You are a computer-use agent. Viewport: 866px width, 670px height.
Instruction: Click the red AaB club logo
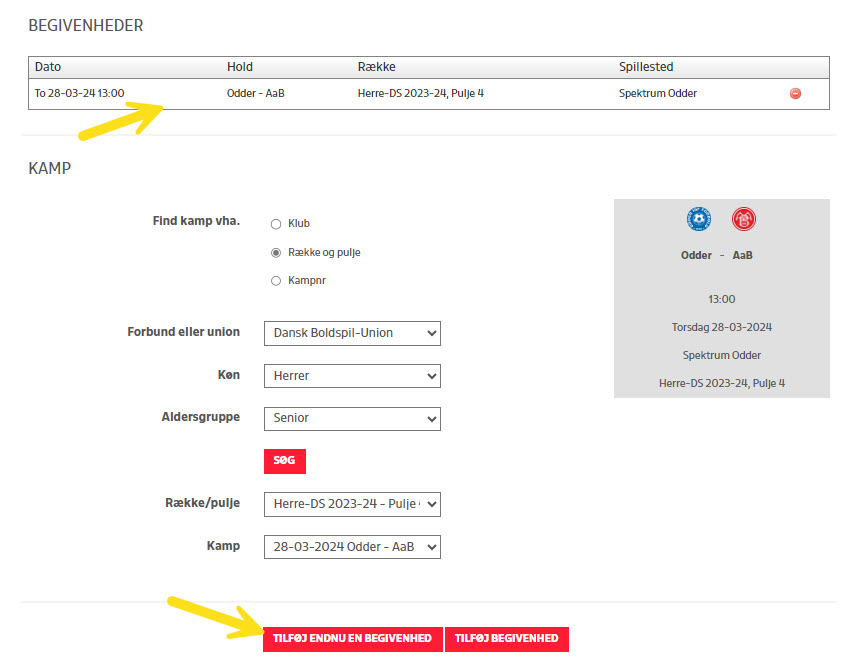pos(743,219)
